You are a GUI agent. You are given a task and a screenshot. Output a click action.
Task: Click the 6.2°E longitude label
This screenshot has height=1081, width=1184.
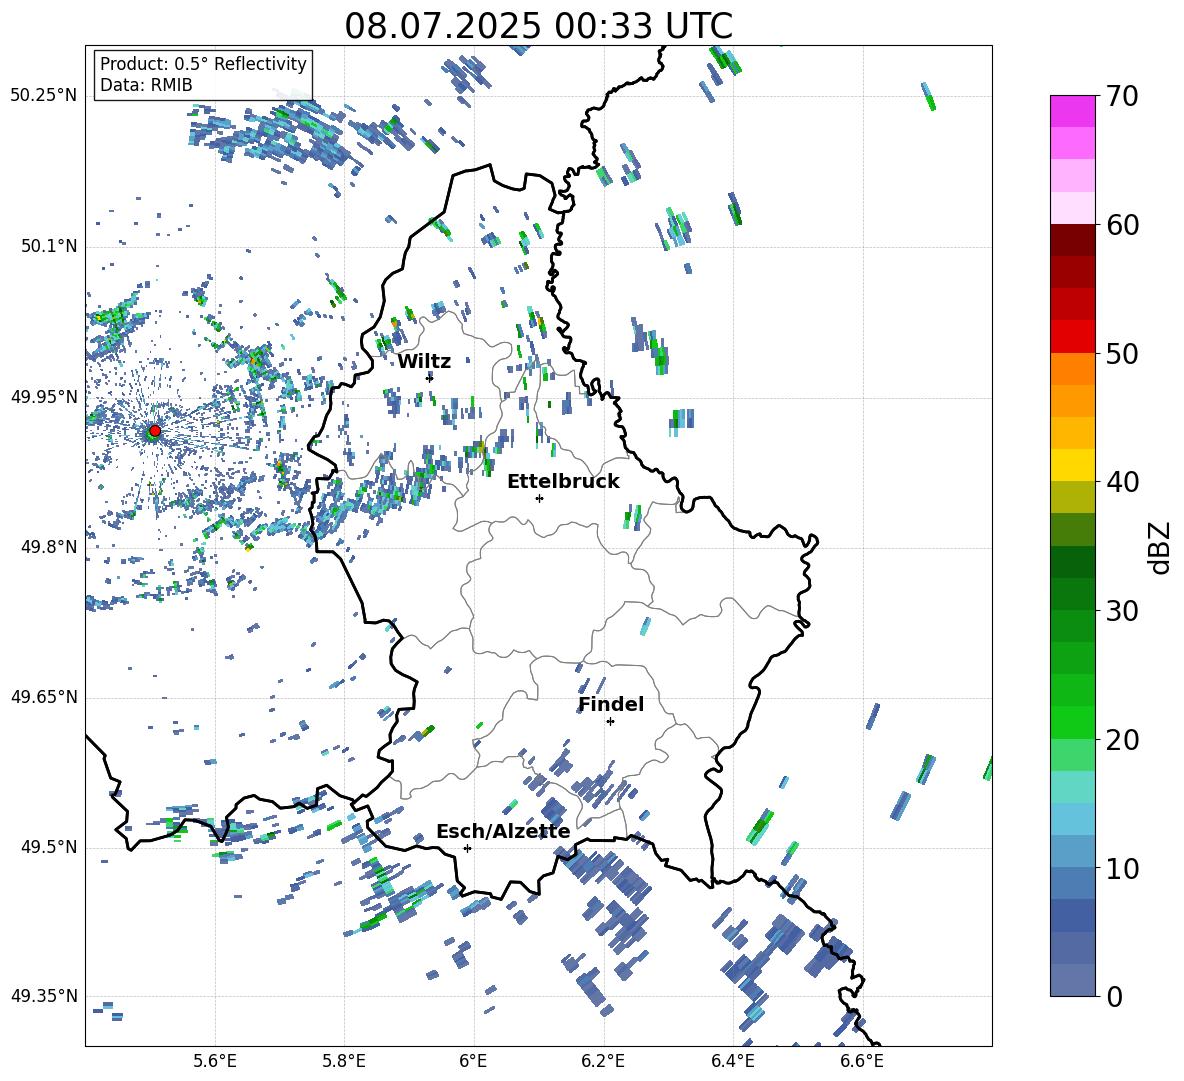coord(603,1061)
